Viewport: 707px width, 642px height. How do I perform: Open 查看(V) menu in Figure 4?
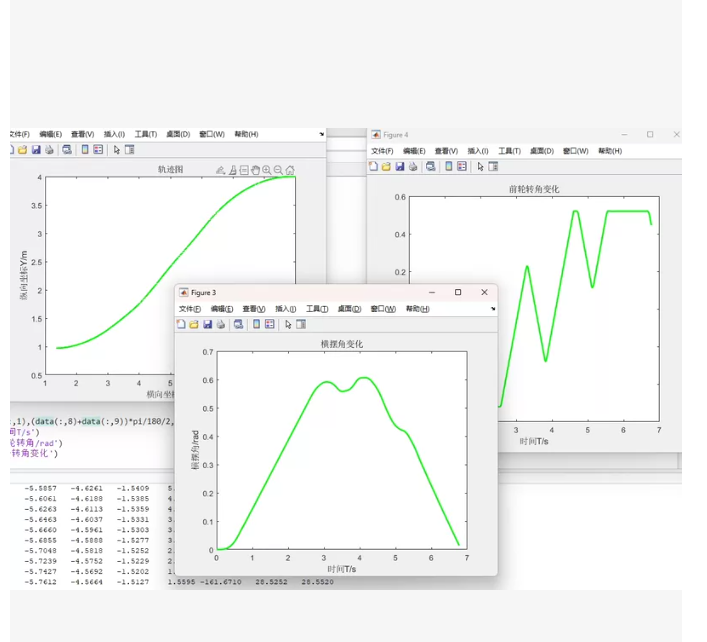pos(446,151)
